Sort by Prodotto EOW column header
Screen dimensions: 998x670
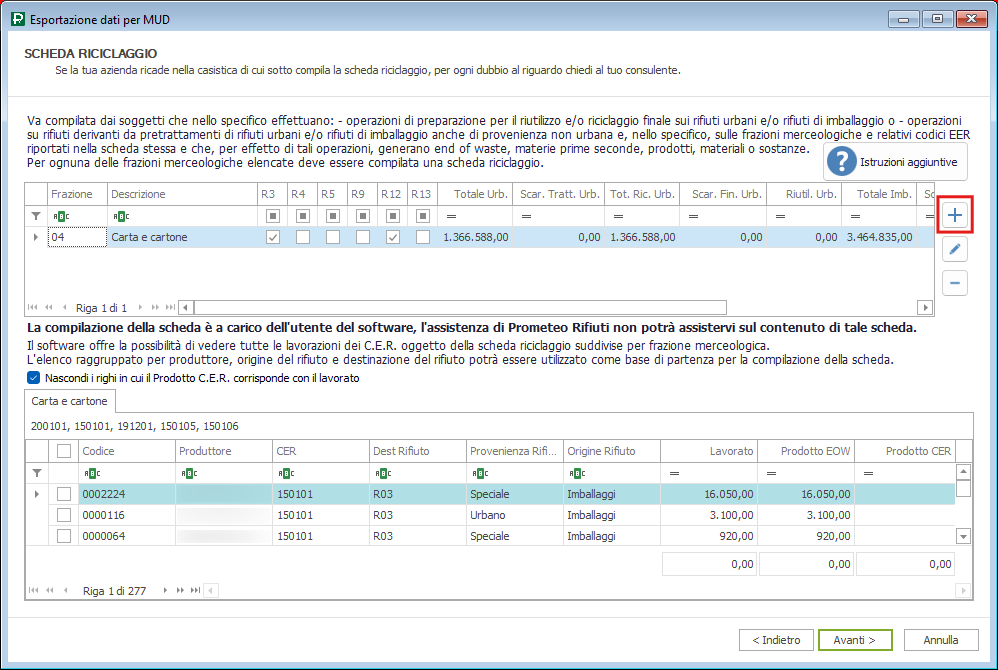[806, 450]
